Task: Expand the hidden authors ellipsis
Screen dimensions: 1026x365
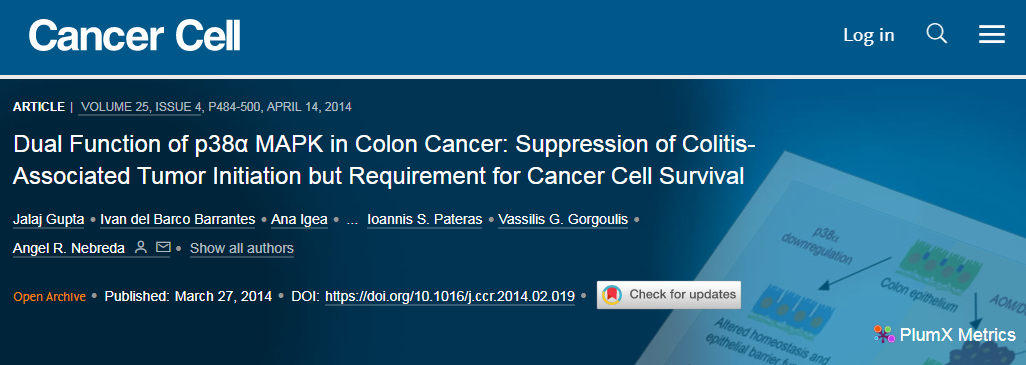Action: pyautogui.click(x=352, y=220)
